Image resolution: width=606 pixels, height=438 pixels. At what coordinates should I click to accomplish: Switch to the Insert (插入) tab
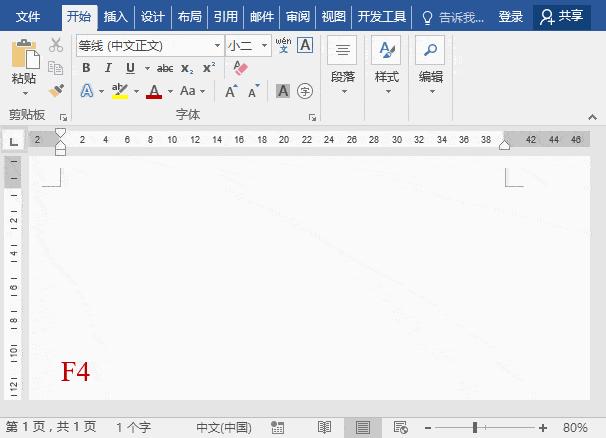click(116, 17)
